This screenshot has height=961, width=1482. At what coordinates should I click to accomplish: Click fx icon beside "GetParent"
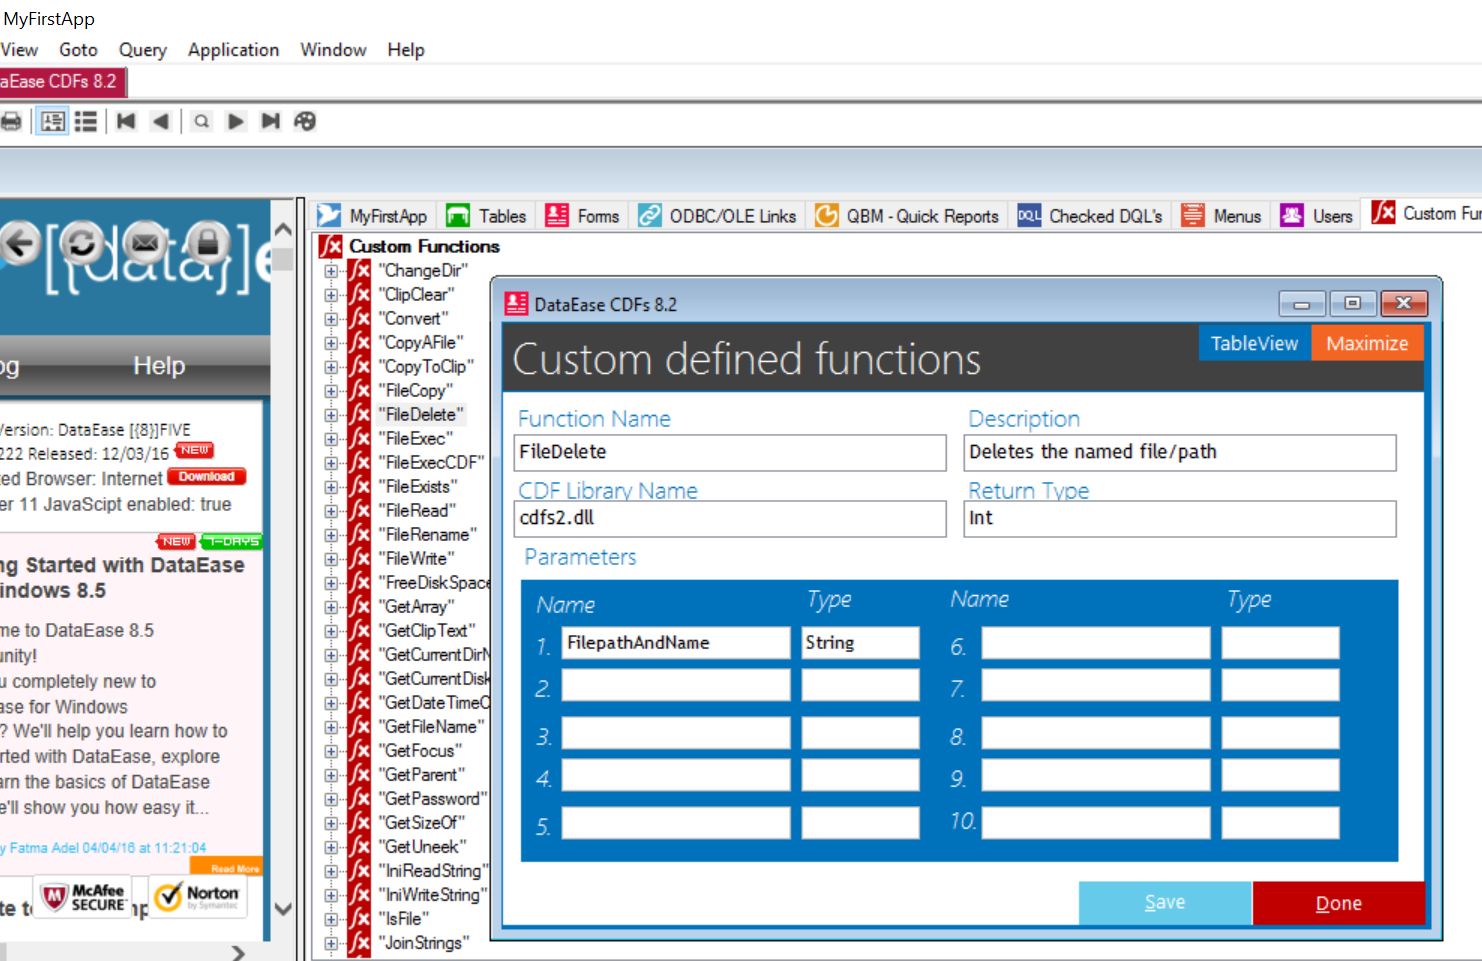click(359, 775)
